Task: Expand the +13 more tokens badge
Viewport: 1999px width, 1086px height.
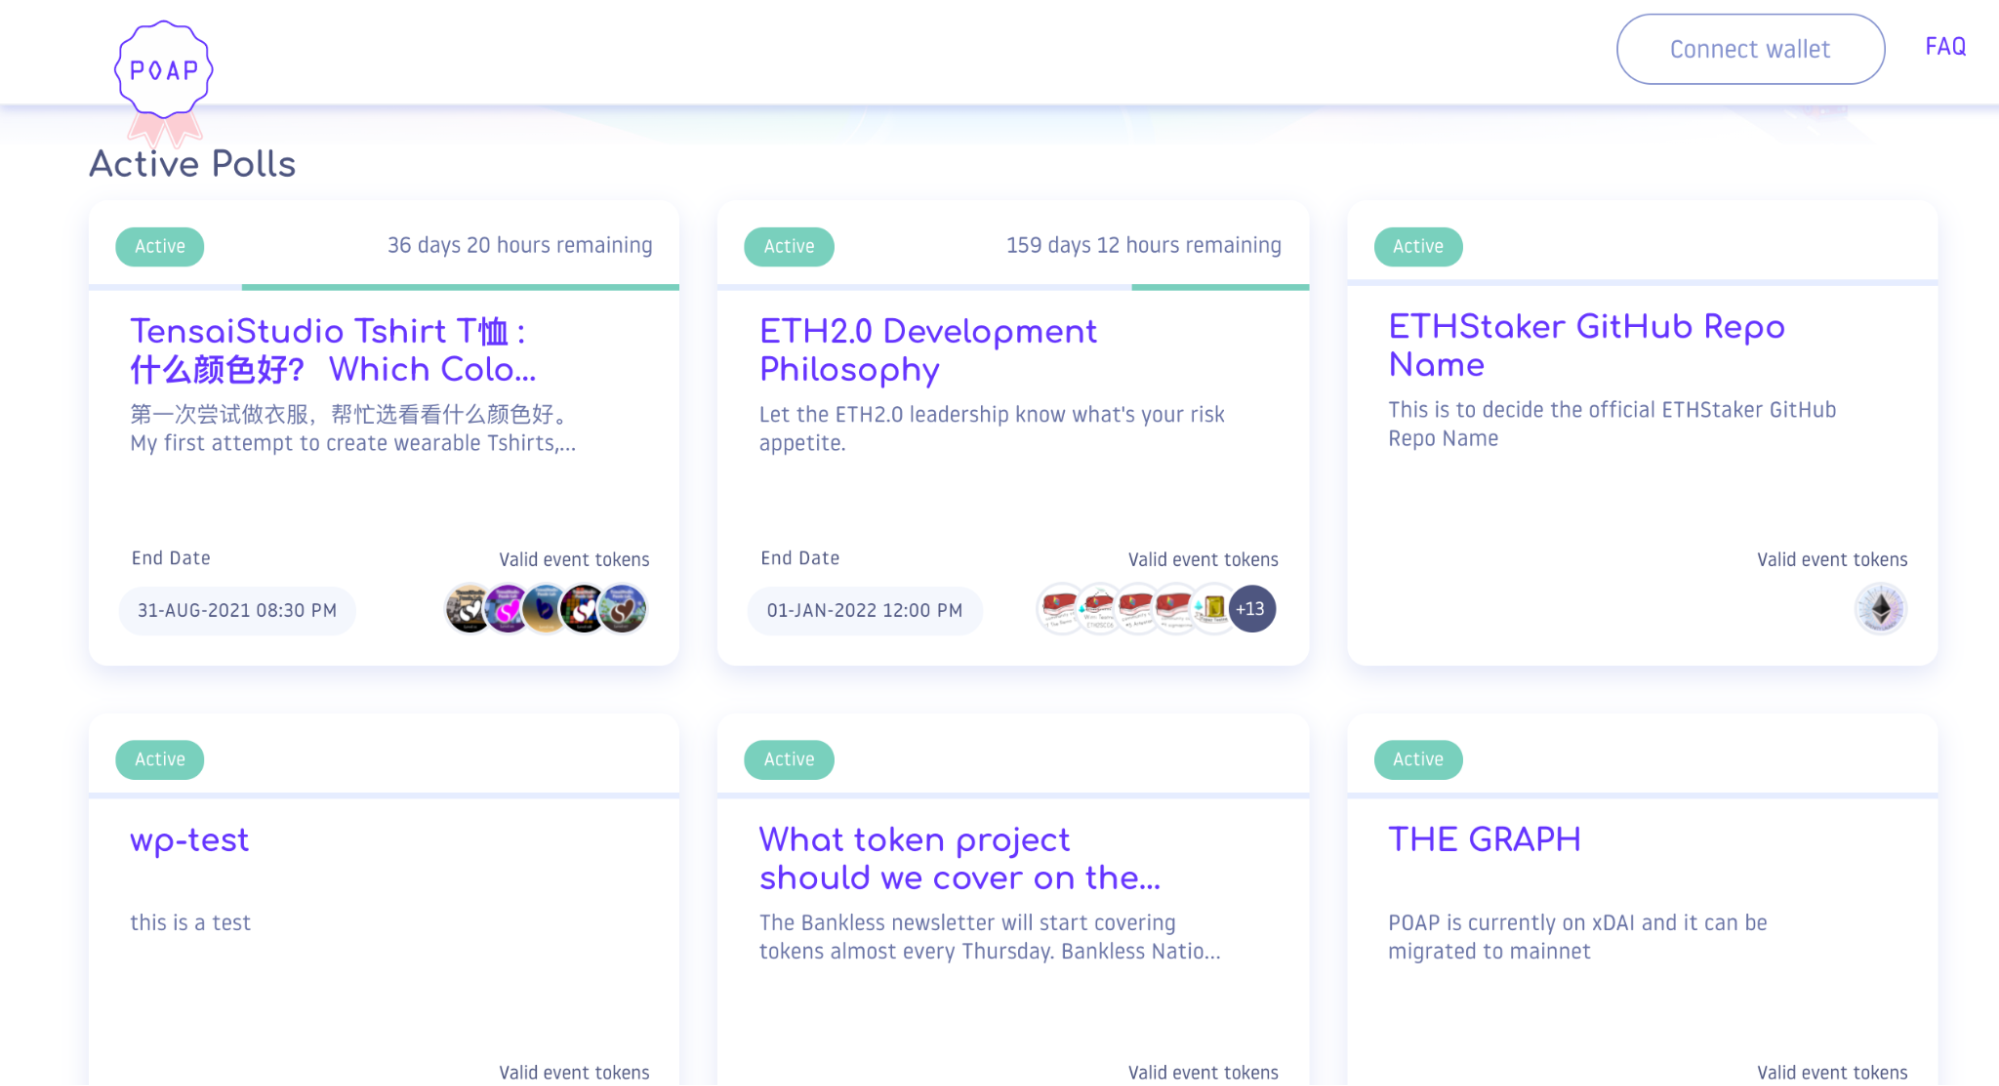Action: point(1251,609)
